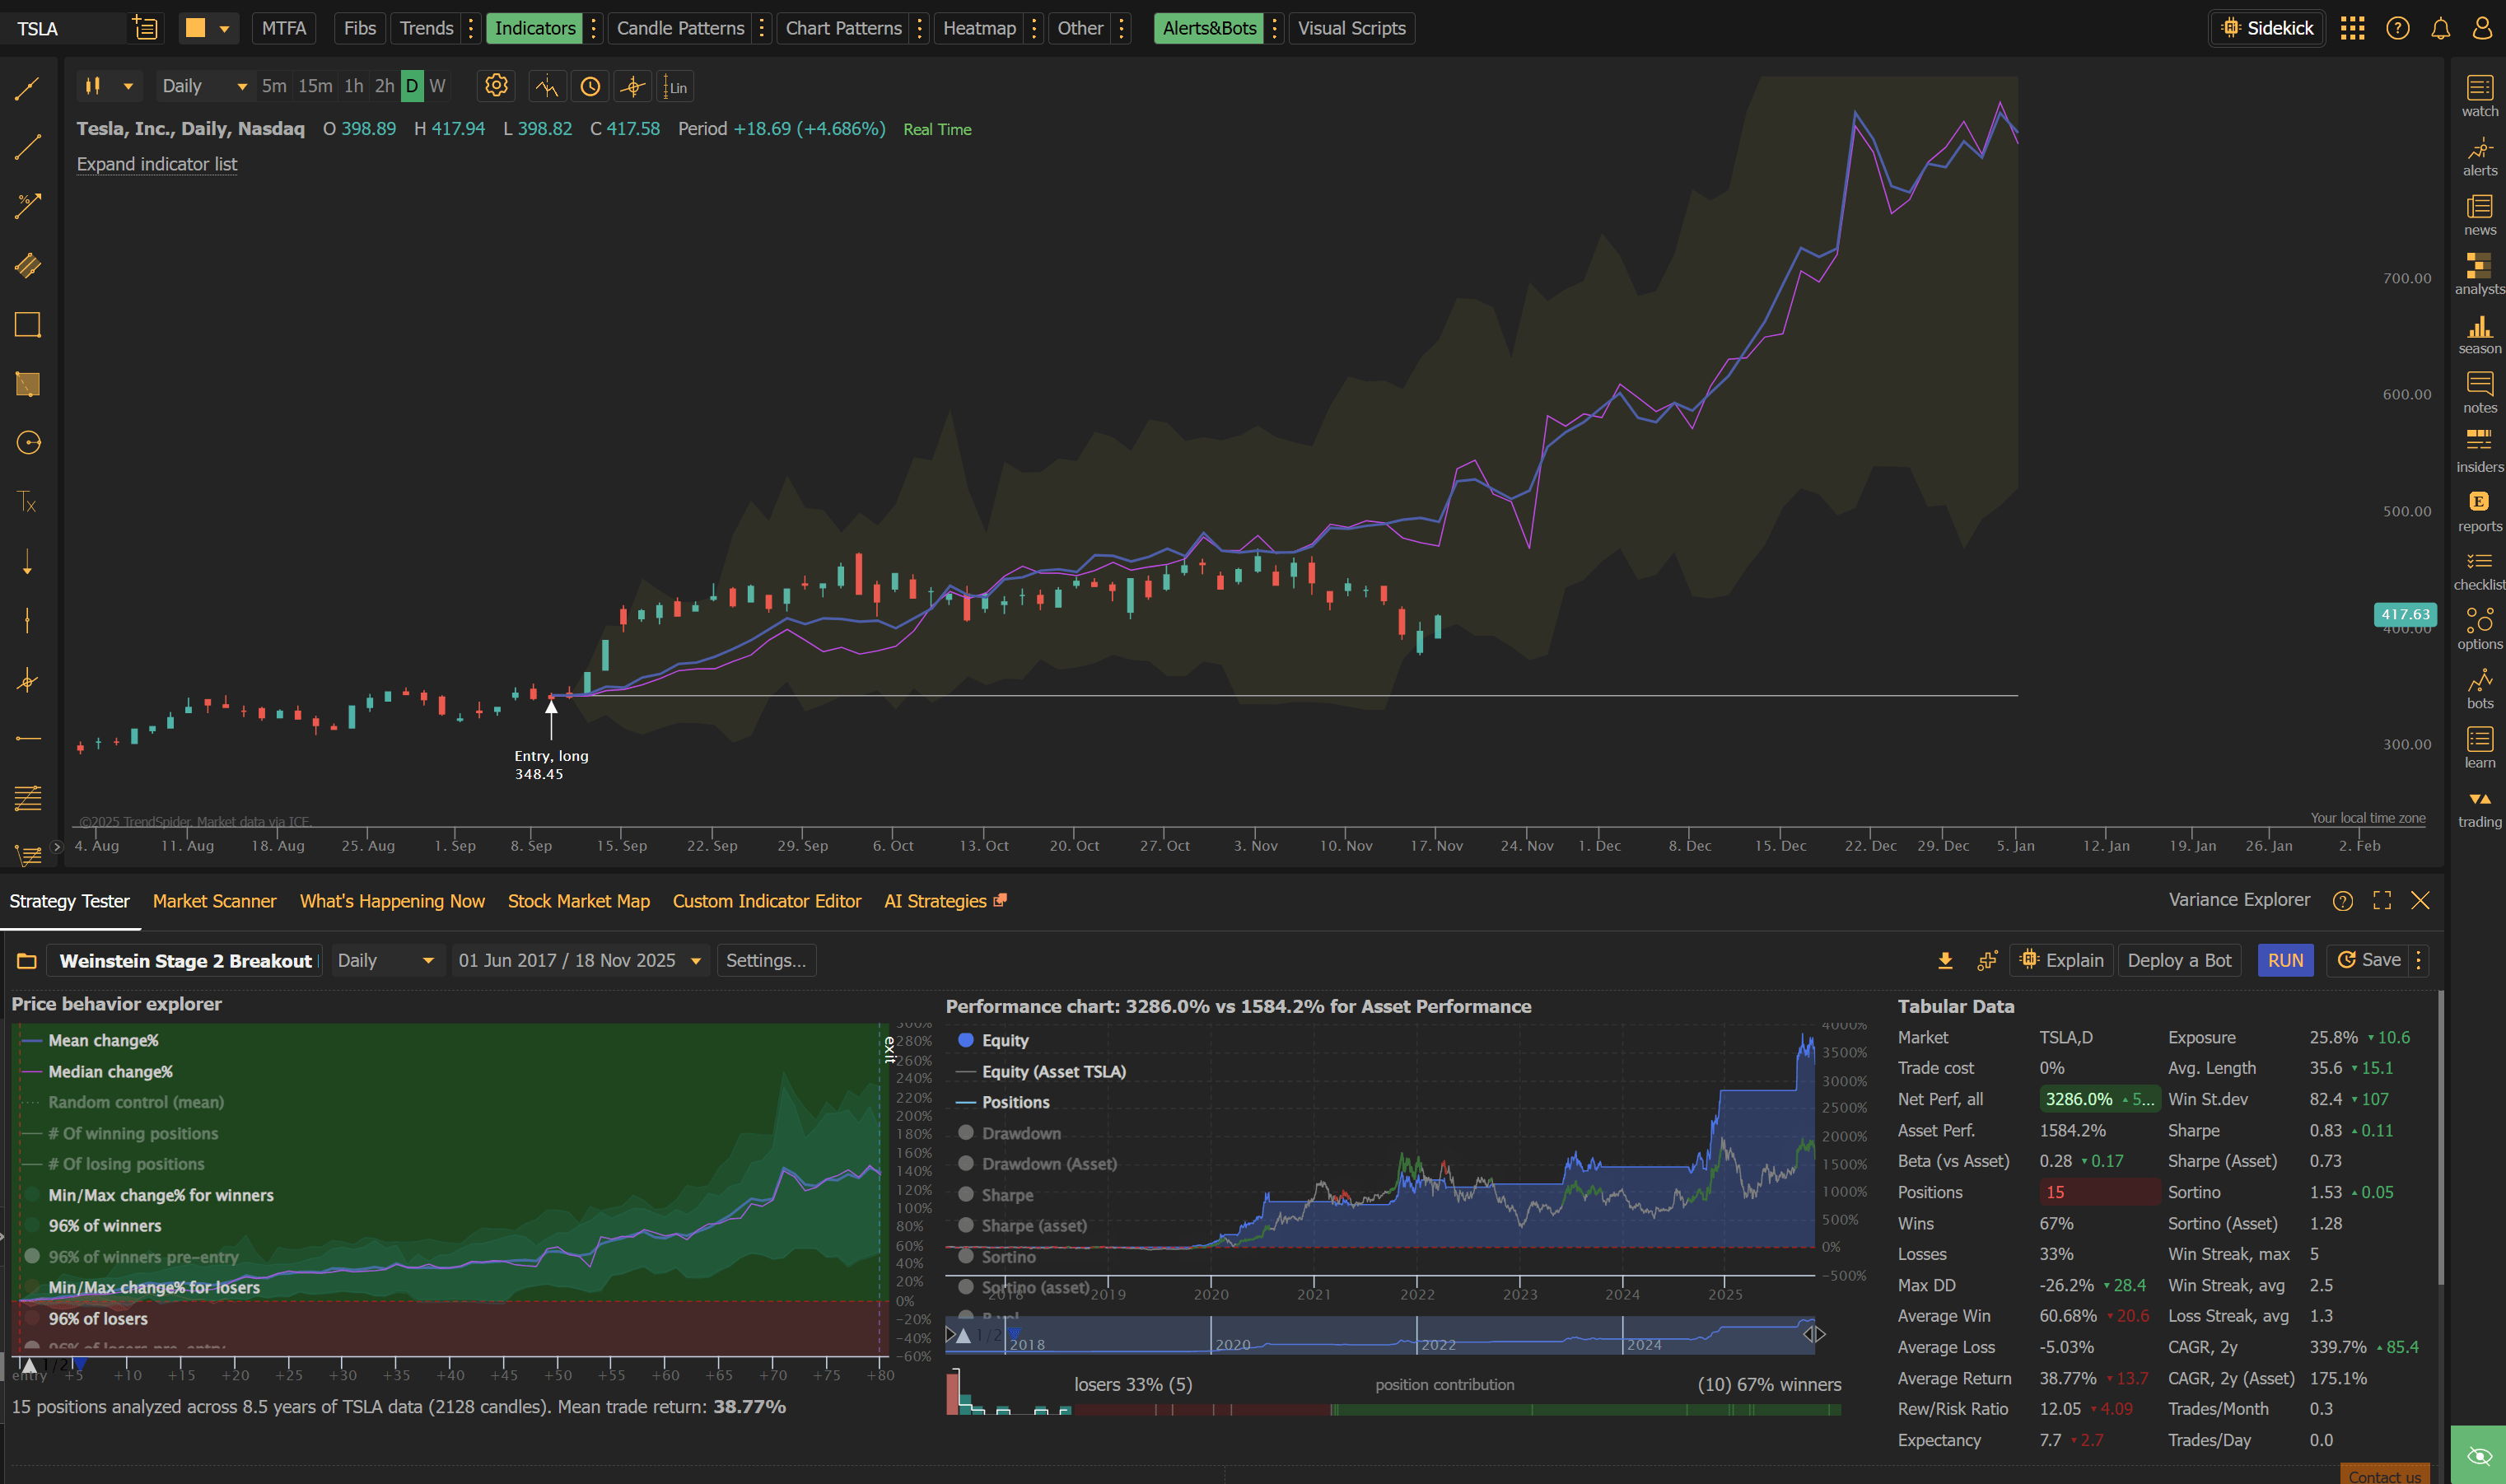Select the W weekly timeframe button
The width and height of the screenshot is (2506, 1484).
click(x=437, y=86)
